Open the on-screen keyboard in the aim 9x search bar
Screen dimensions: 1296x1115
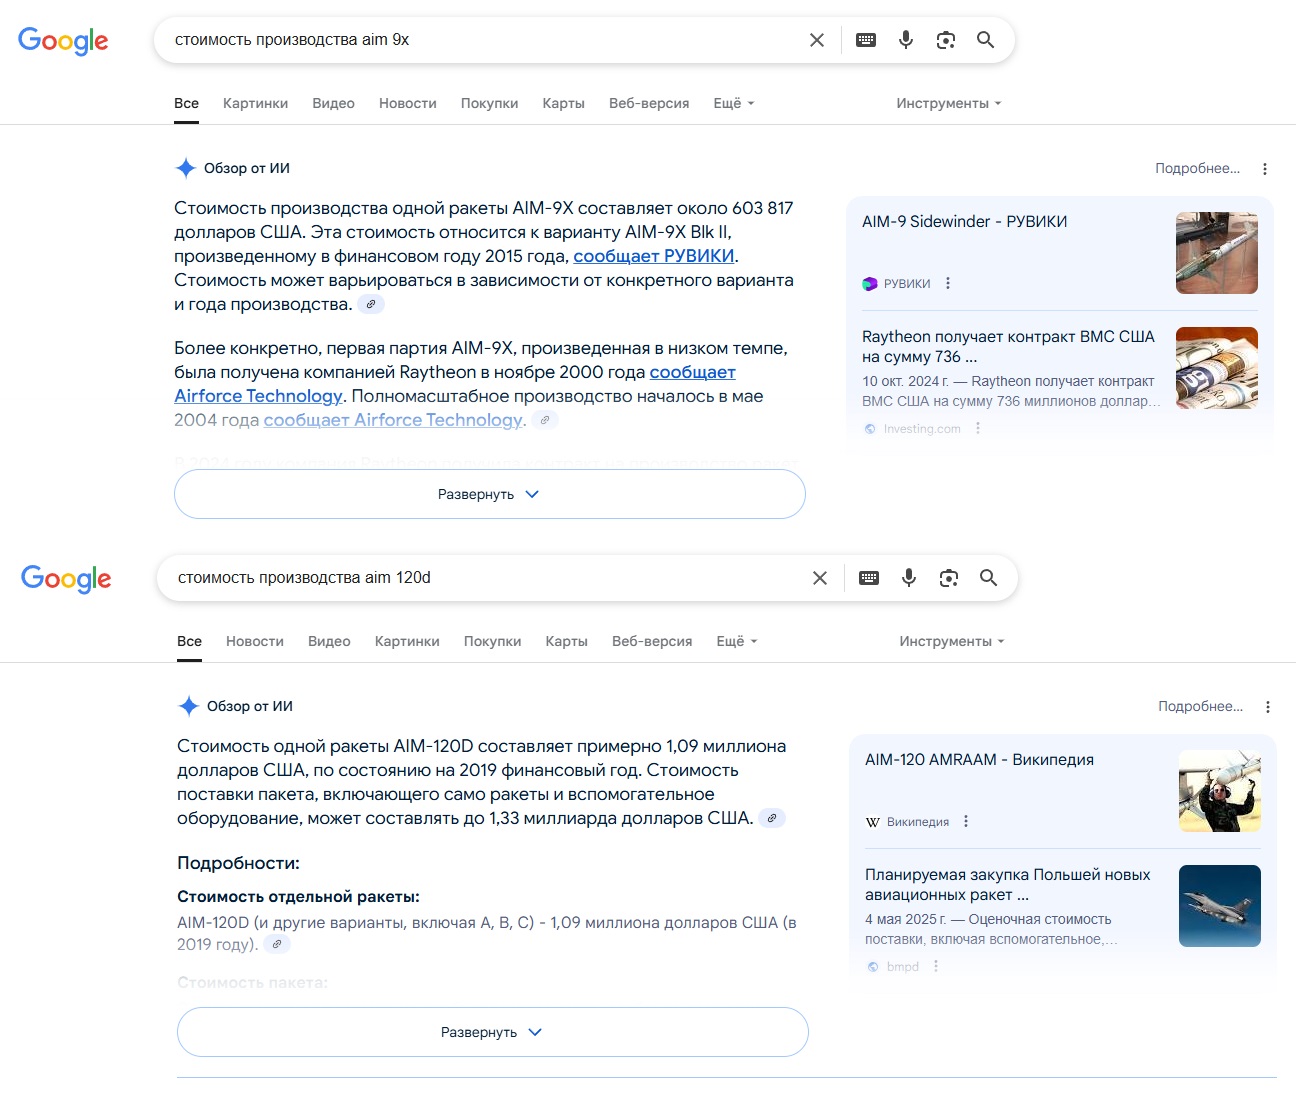point(866,40)
